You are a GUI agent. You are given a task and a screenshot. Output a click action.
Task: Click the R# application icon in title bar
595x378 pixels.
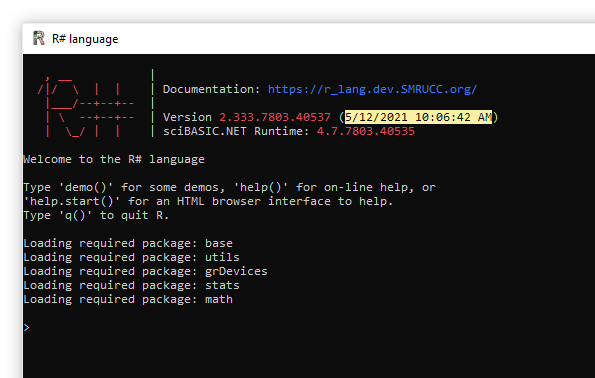pos(39,38)
